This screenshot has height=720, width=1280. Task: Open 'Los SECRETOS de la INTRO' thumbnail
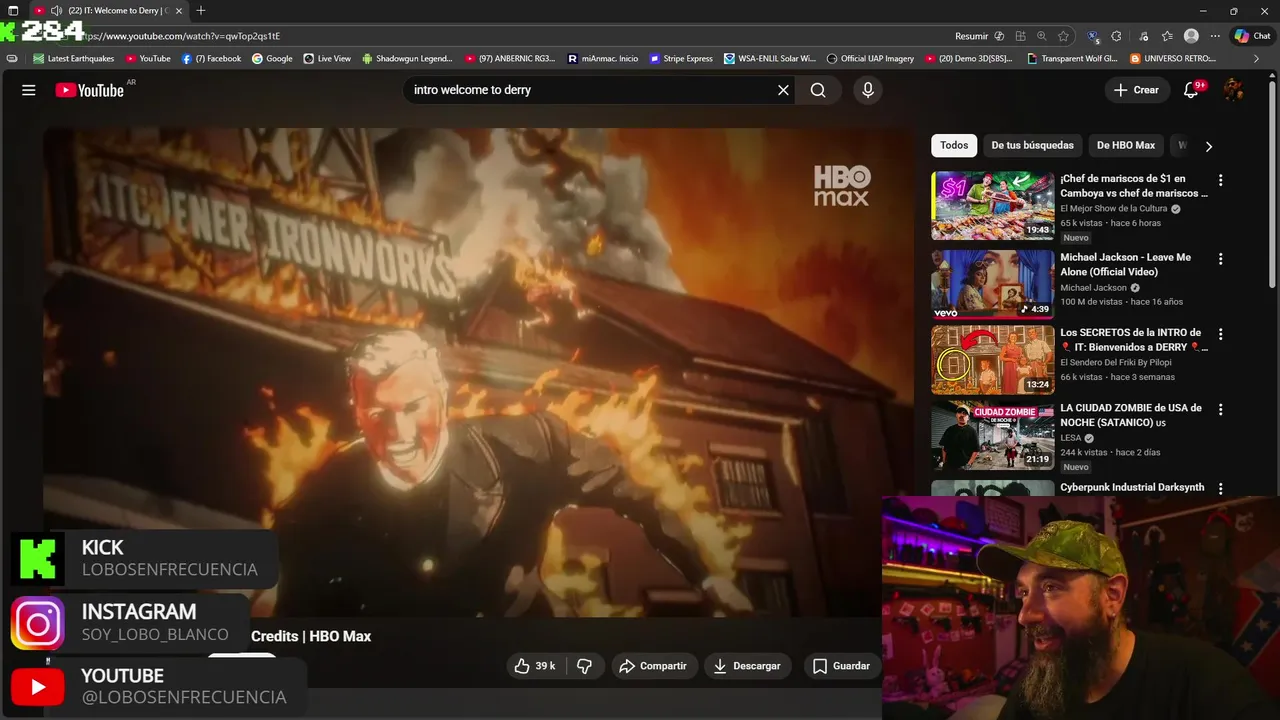coord(992,360)
